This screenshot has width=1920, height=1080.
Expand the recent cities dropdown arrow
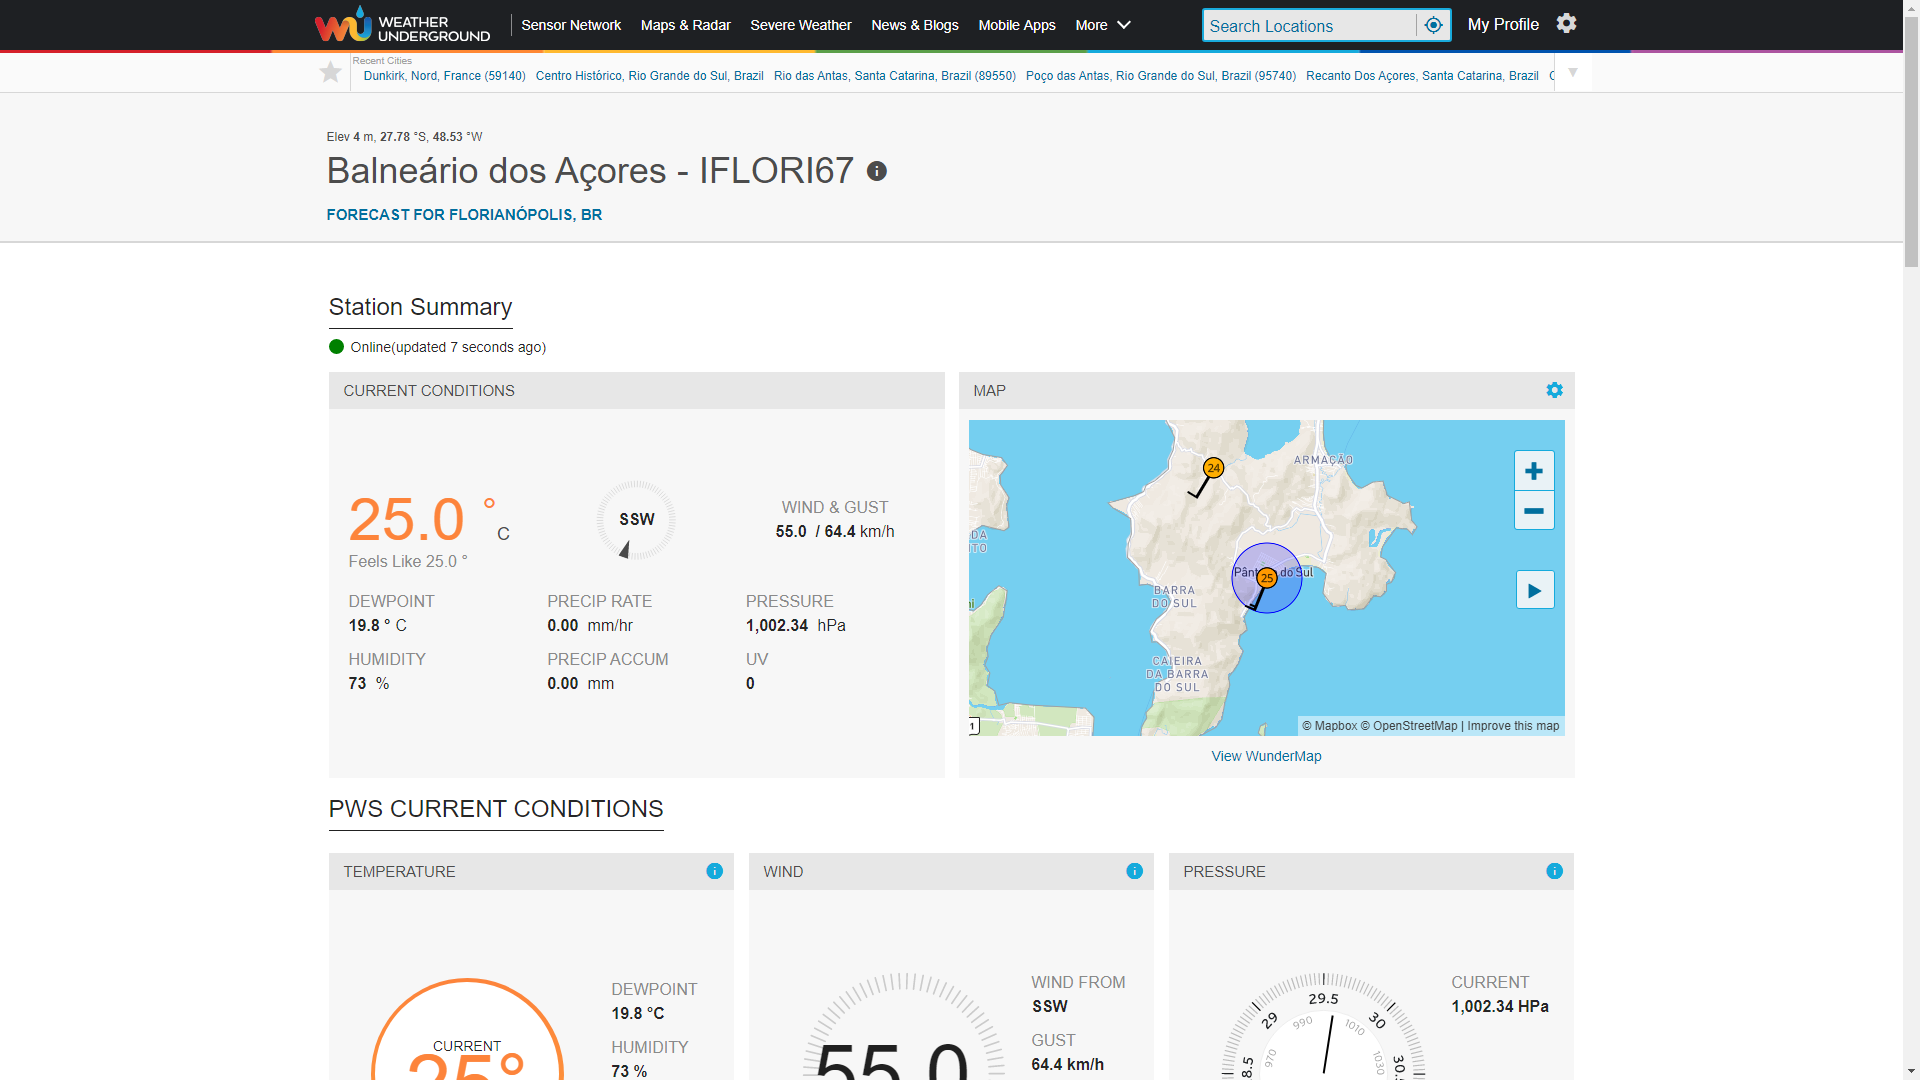click(x=1573, y=72)
